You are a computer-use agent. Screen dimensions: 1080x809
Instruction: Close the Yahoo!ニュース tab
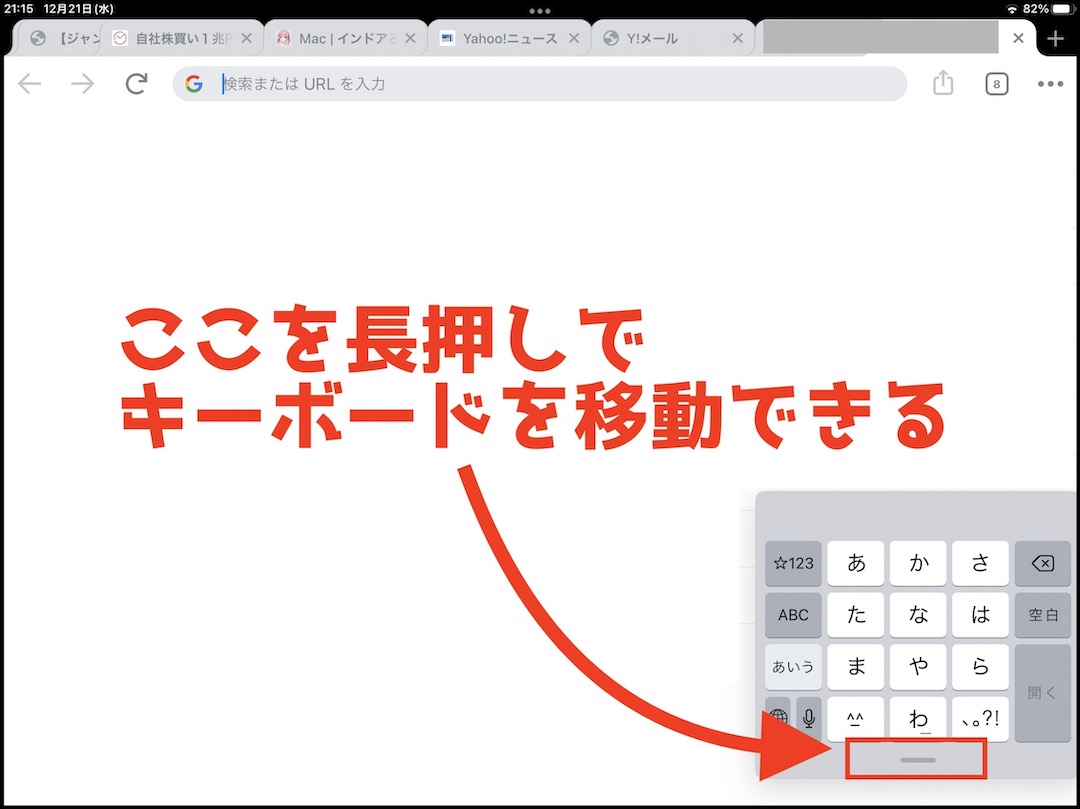[574, 39]
